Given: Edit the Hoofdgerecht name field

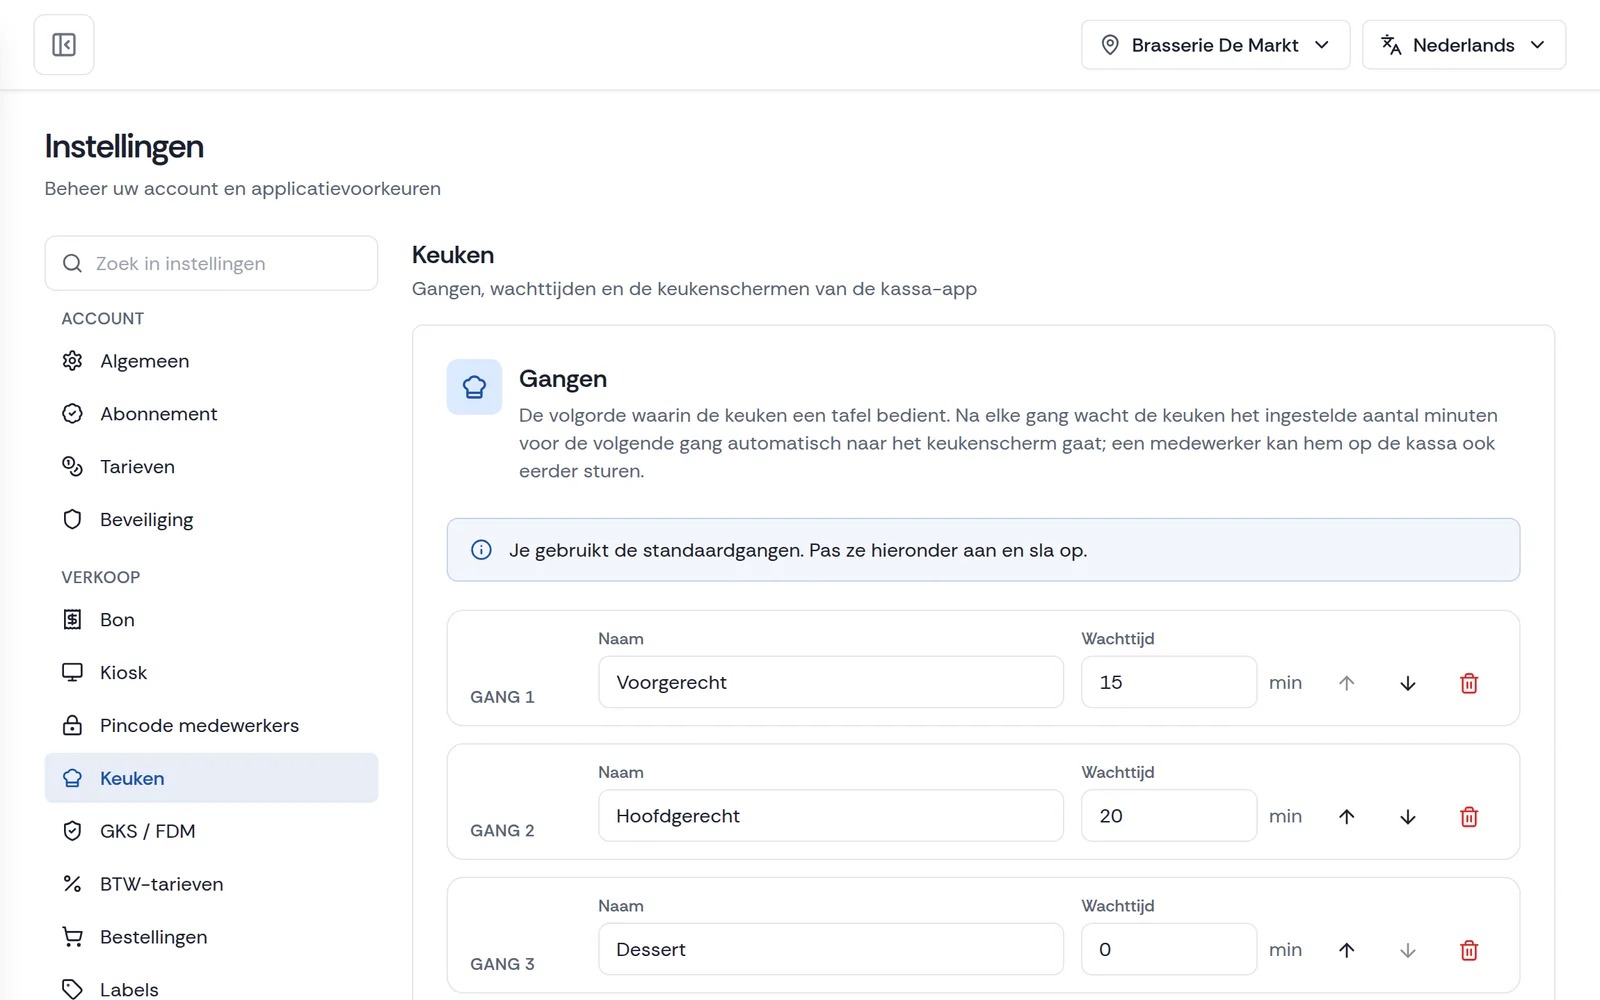Looking at the screenshot, I should click(x=831, y=816).
